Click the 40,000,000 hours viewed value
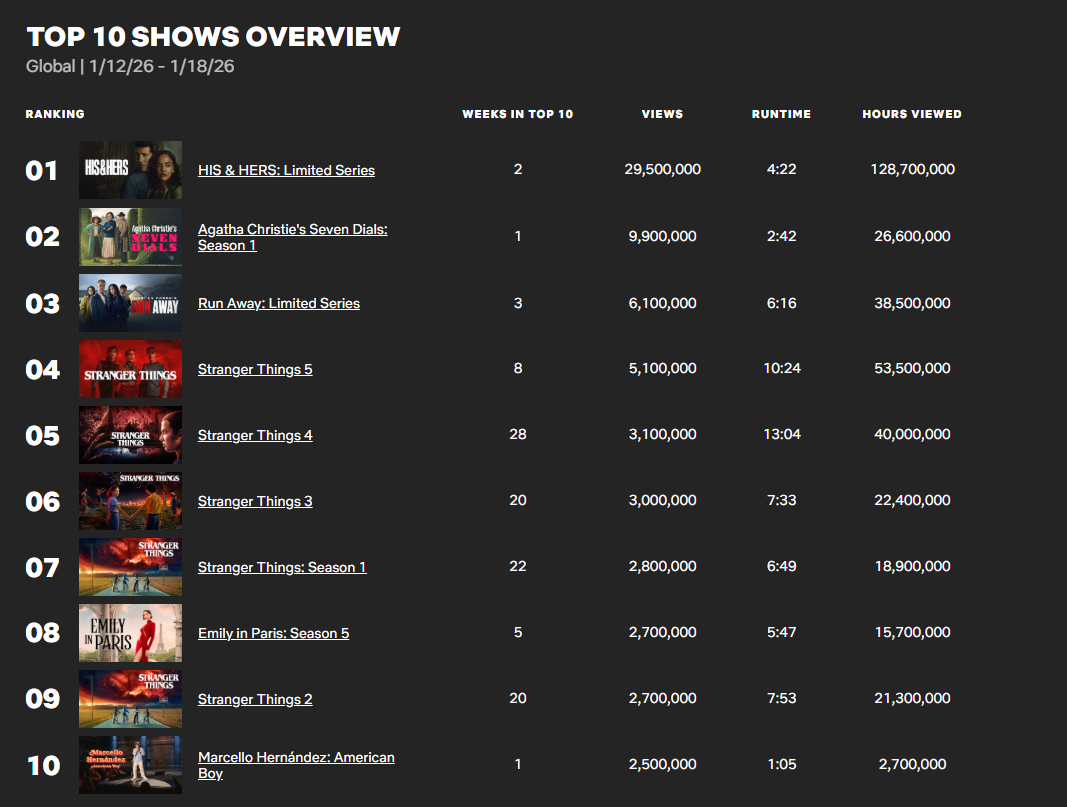 913,434
